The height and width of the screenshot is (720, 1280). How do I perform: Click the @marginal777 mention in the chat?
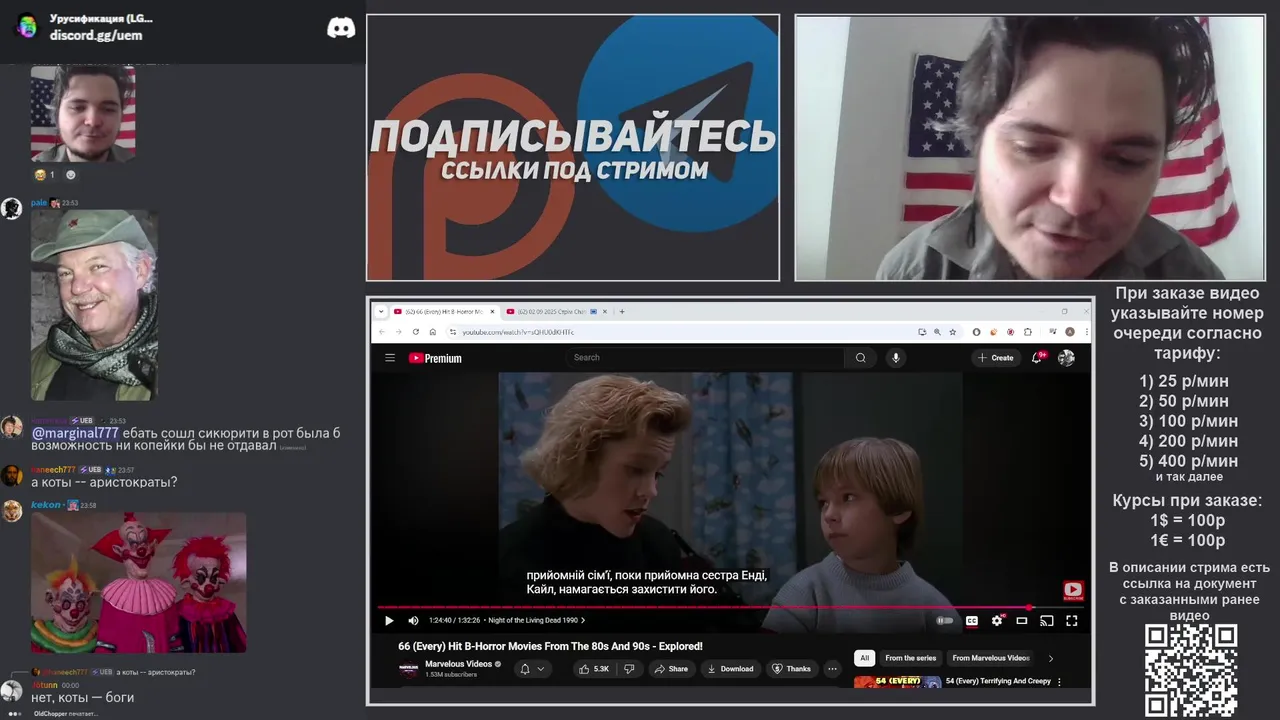click(75, 433)
